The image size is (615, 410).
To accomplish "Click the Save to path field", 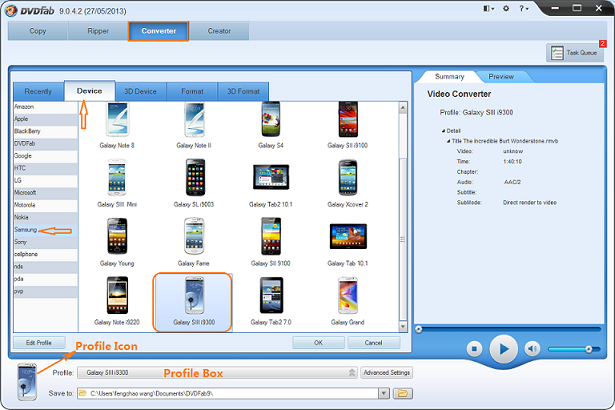I will [228, 393].
